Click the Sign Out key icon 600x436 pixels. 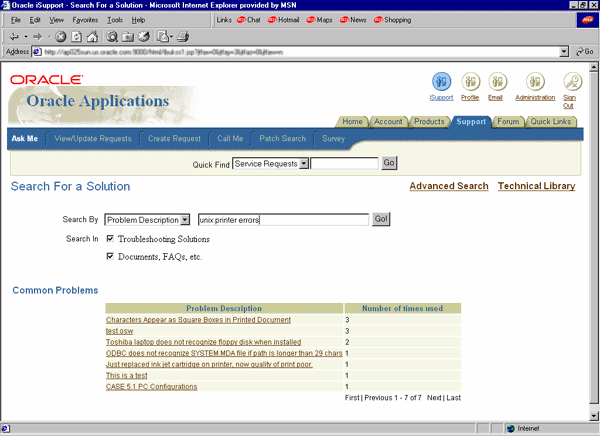pos(572,81)
